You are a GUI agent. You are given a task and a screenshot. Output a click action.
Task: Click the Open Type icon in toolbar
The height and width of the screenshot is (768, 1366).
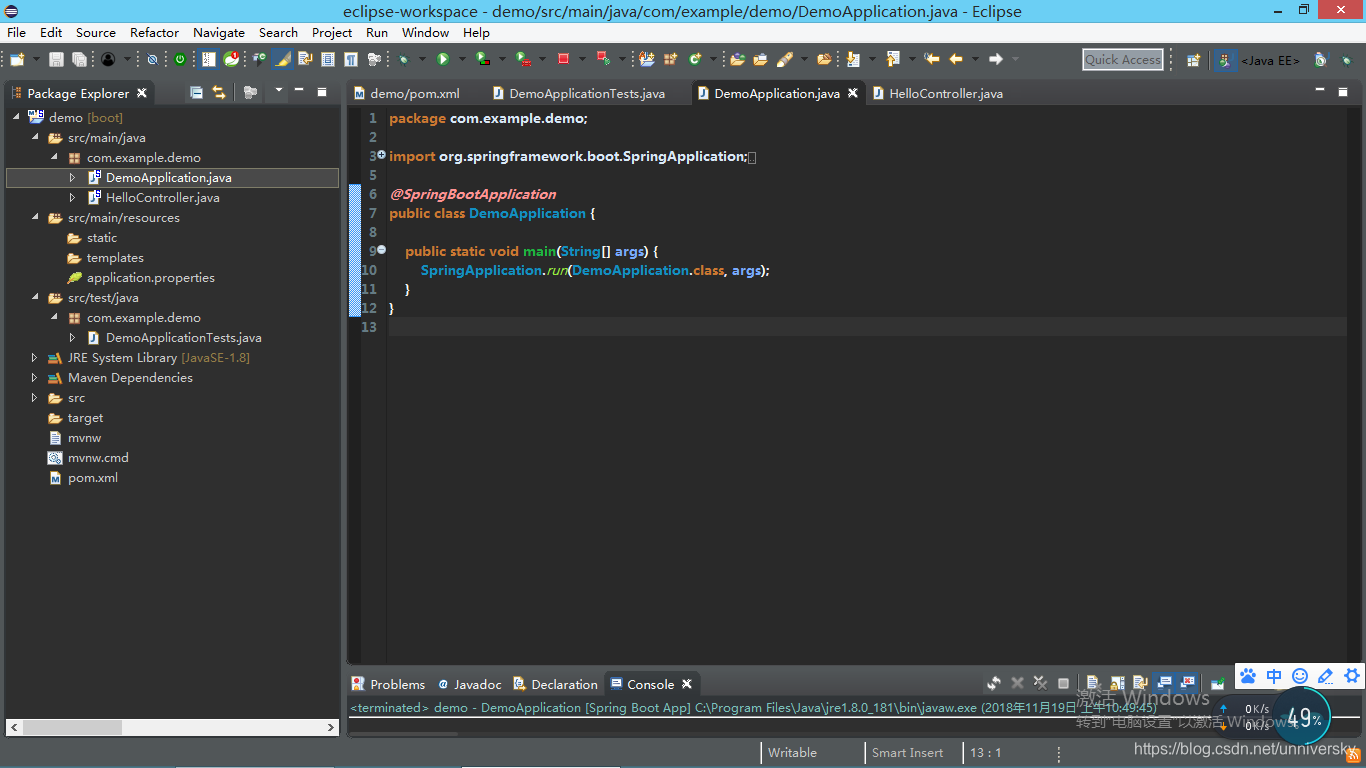click(x=737, y=59)
